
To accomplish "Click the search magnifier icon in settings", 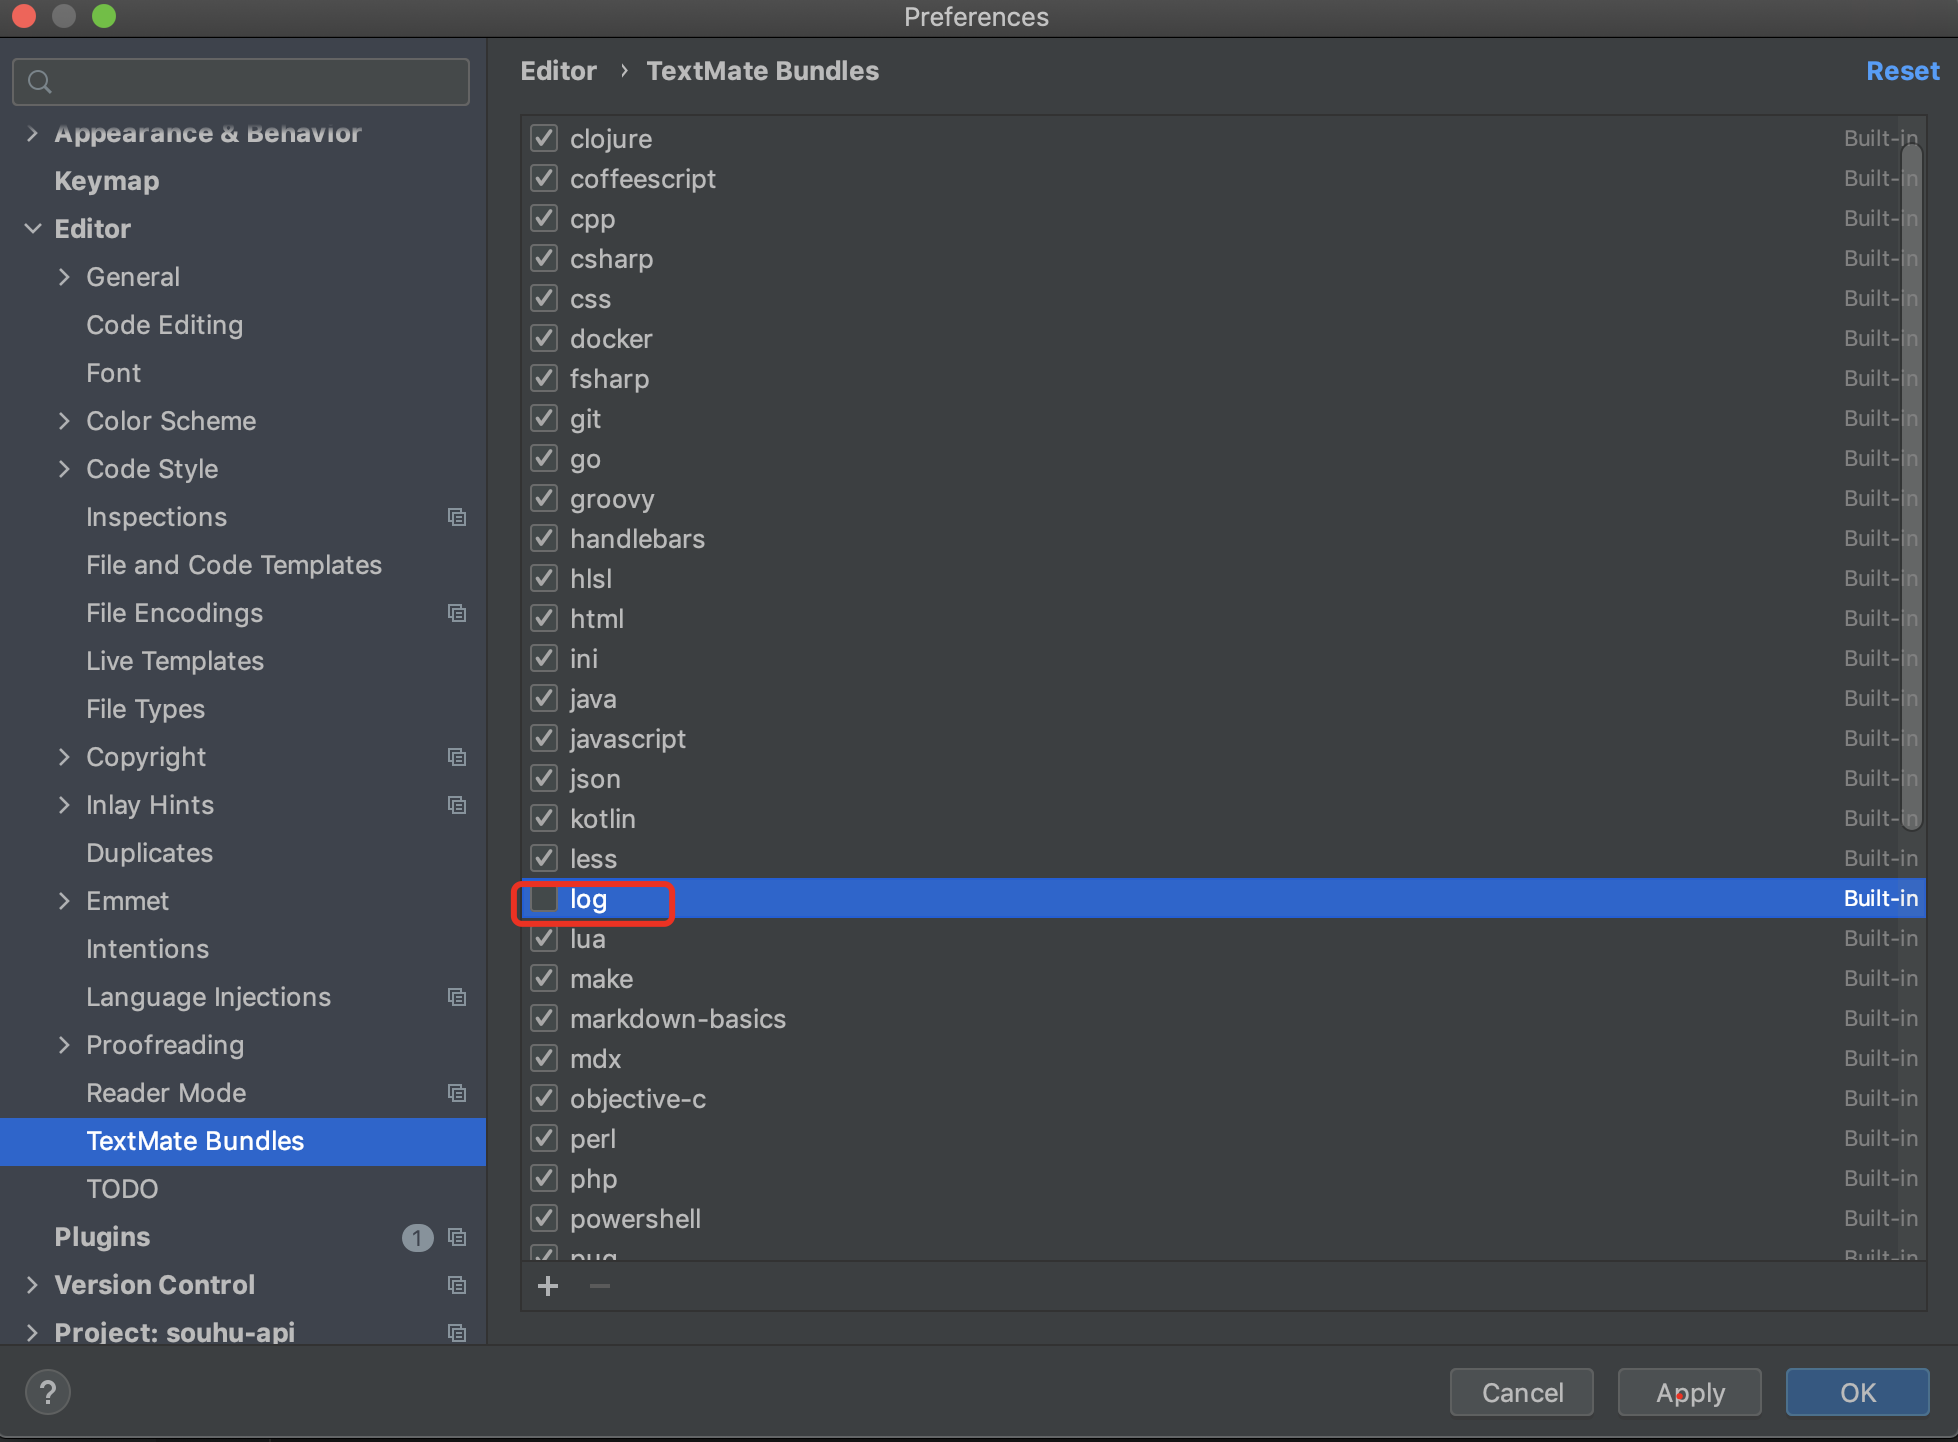I will (40, 82).
